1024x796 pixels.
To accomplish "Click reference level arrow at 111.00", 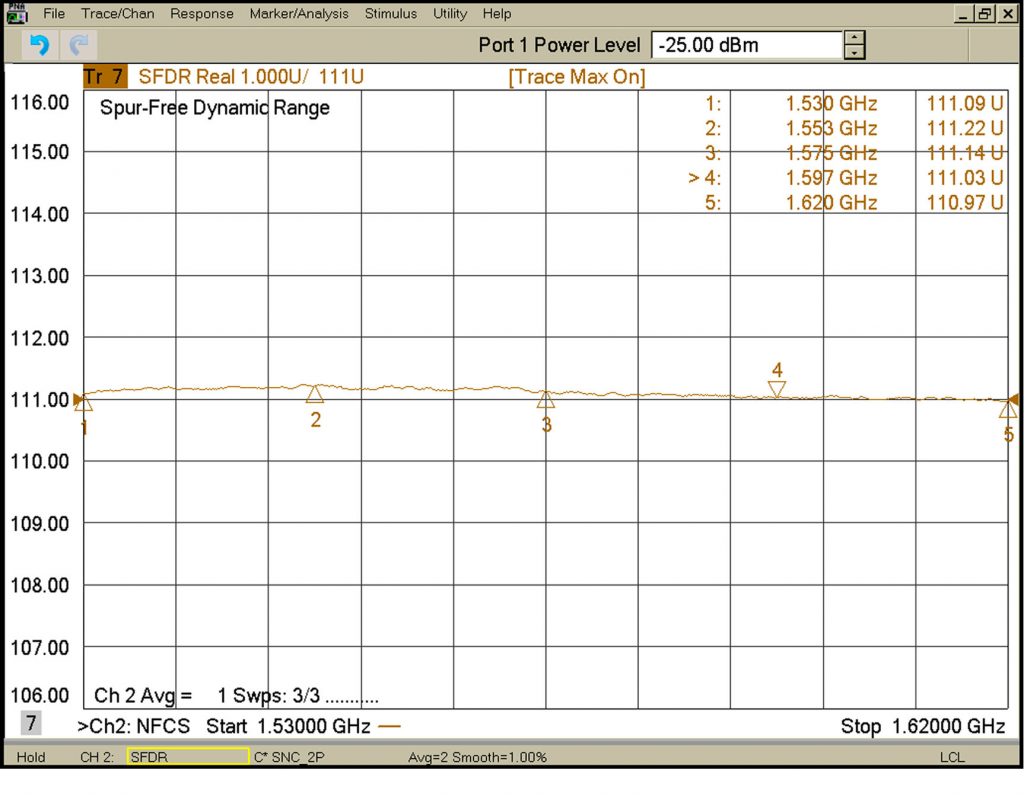I will pos(78,398).
